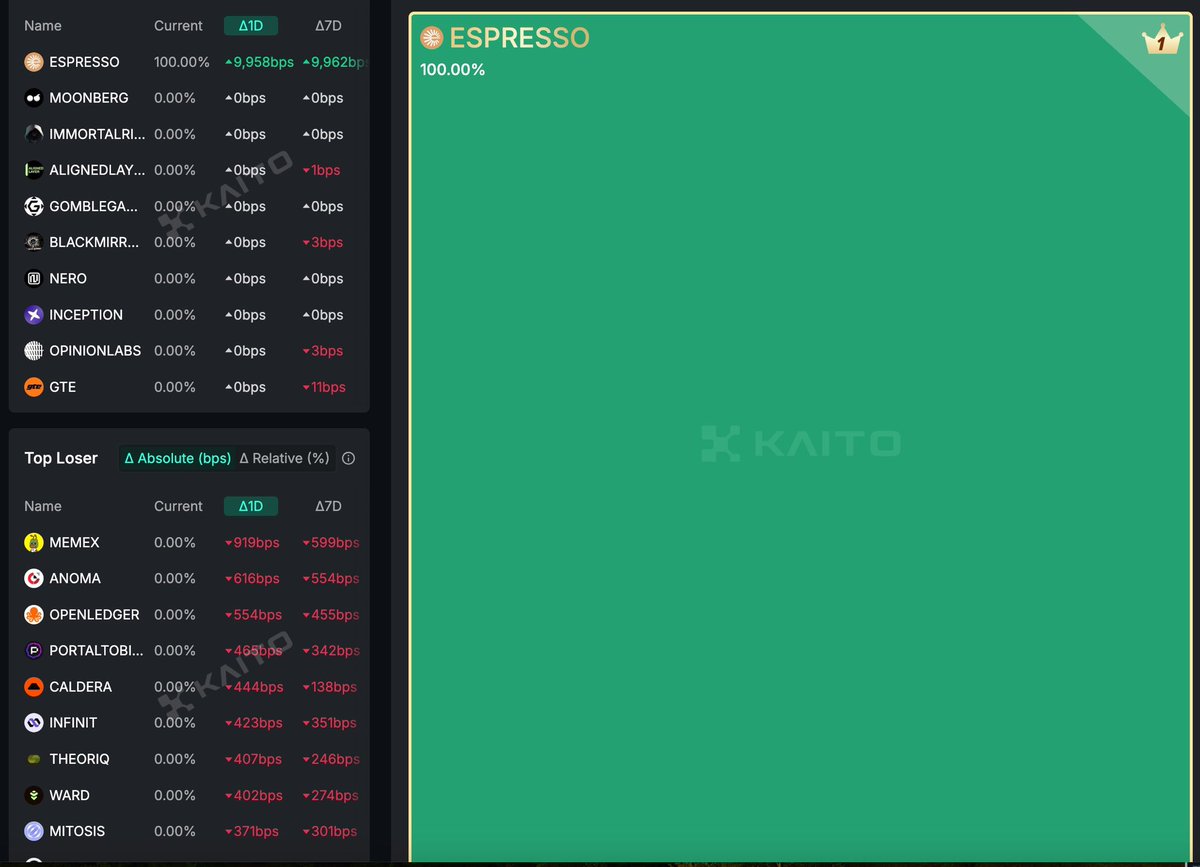Click the MOONBERG project icon

[x=34, y=98]
